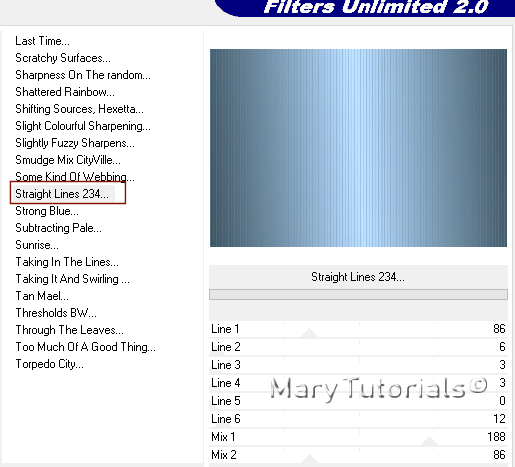Pick the 'Shattered Rainbow...' filter
The width and height of the screenshot is (515, 467).
pos(65,92)
